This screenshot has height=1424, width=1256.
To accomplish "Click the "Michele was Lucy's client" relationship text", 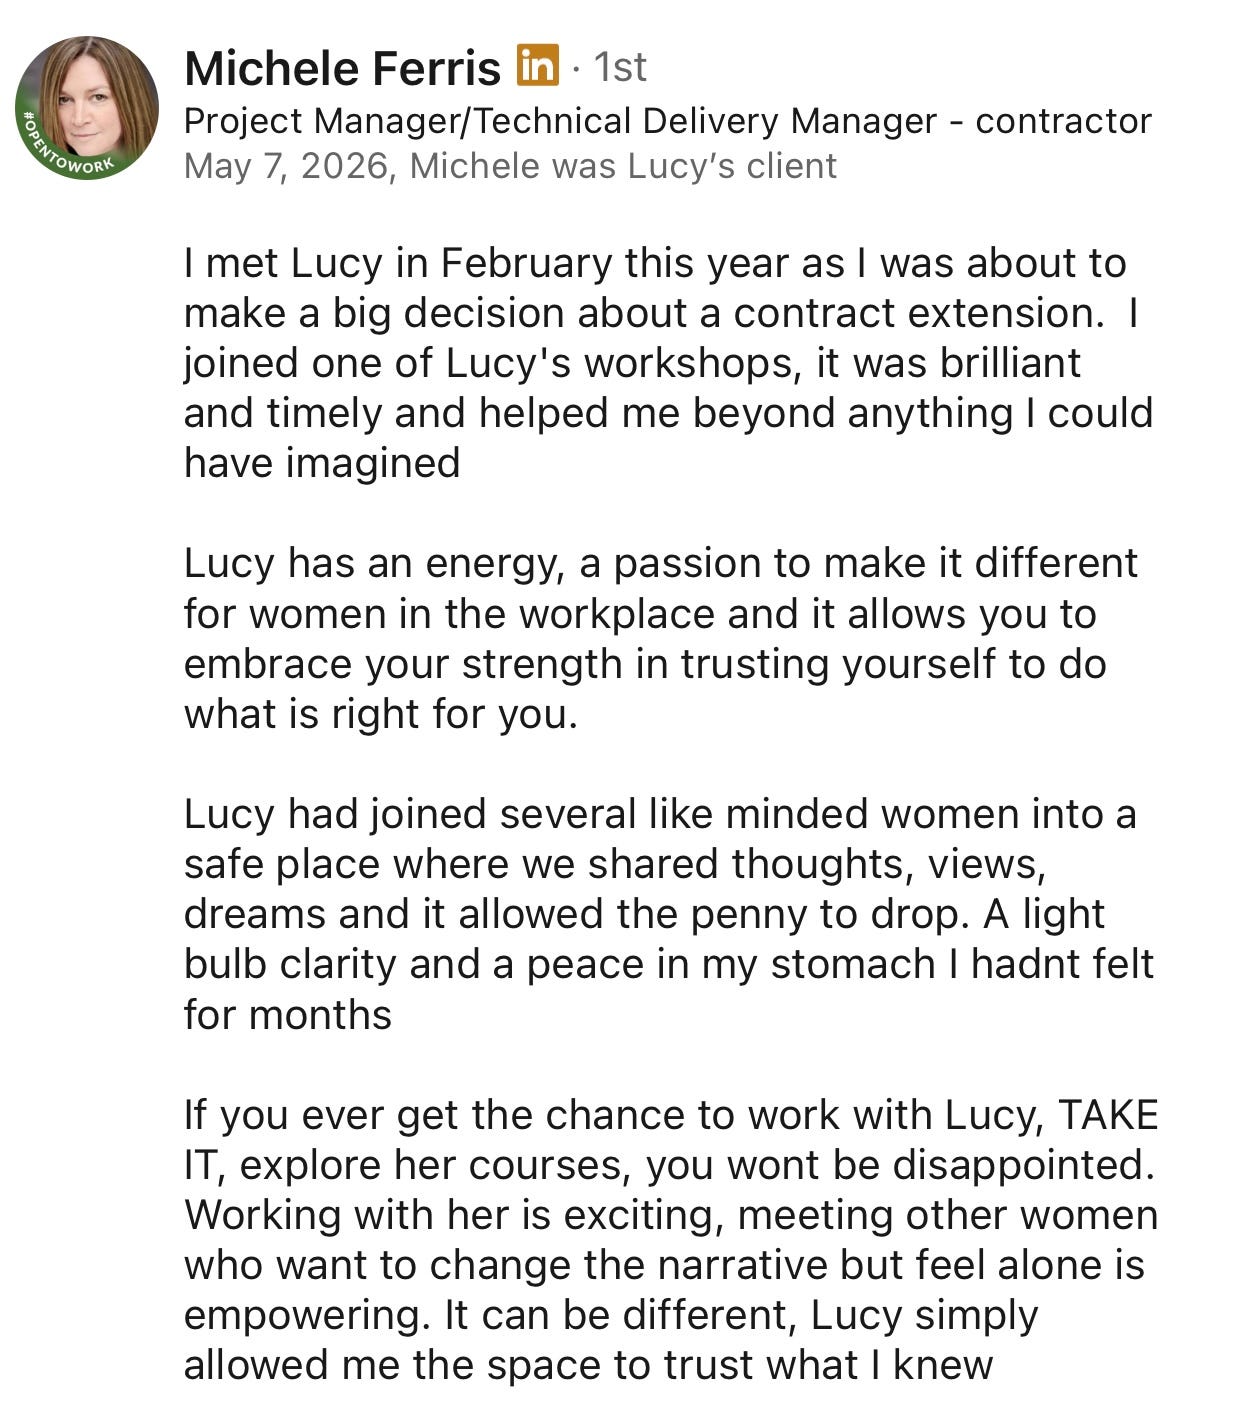I will 623,166.
